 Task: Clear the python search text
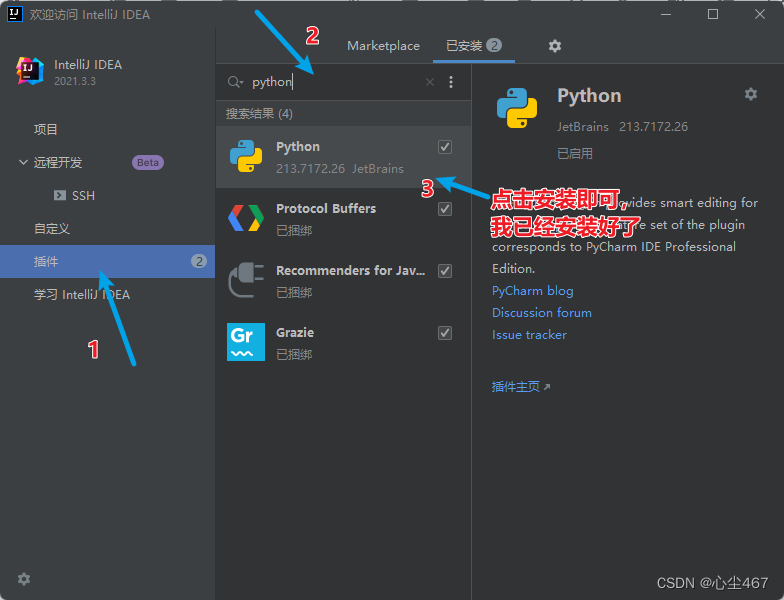tap(430, 82)
